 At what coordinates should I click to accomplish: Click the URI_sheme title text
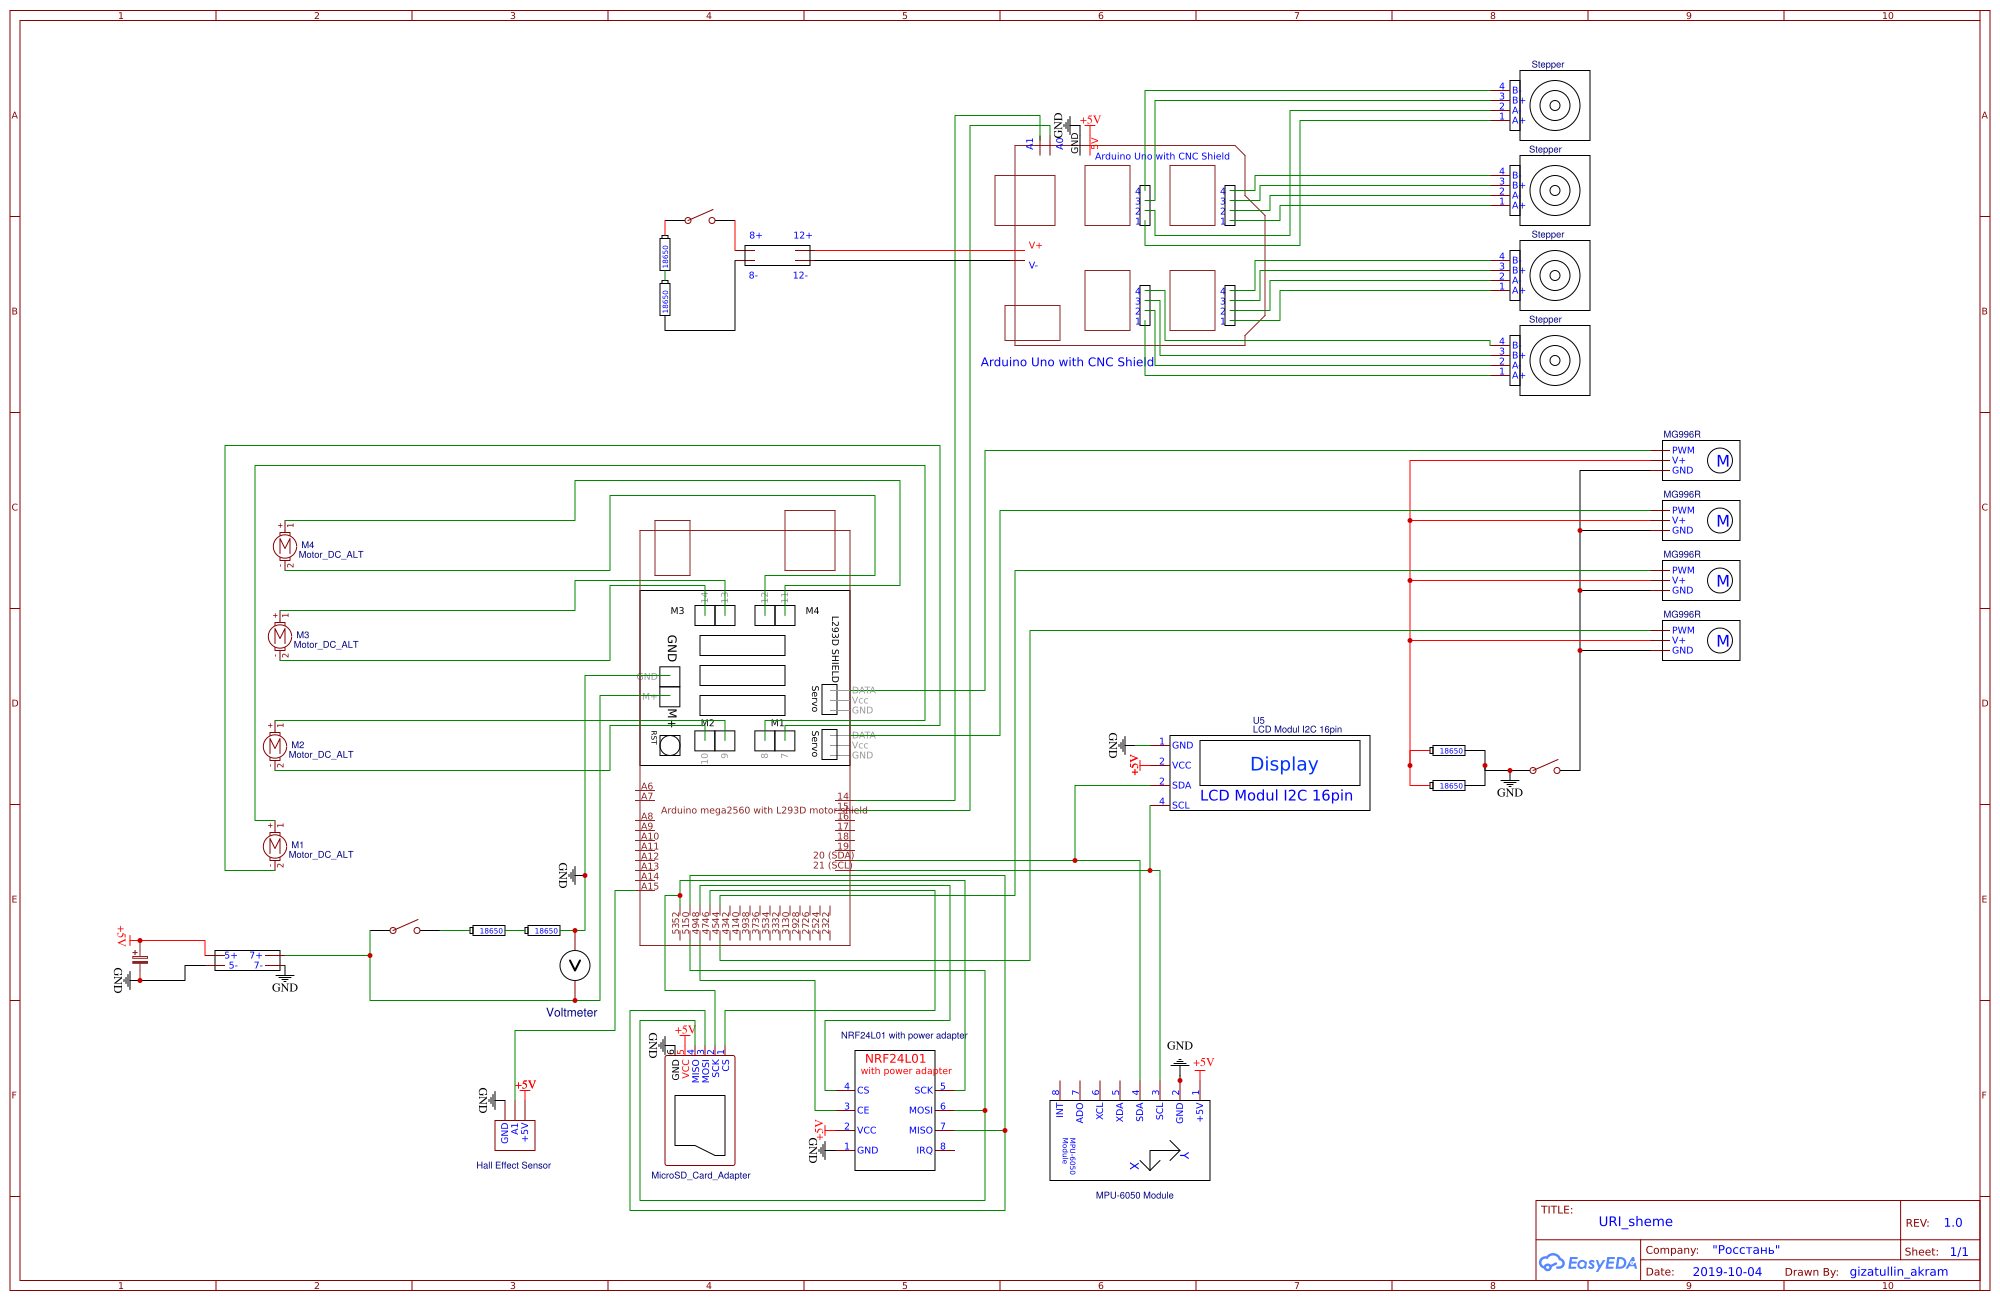[1635, 1221]
